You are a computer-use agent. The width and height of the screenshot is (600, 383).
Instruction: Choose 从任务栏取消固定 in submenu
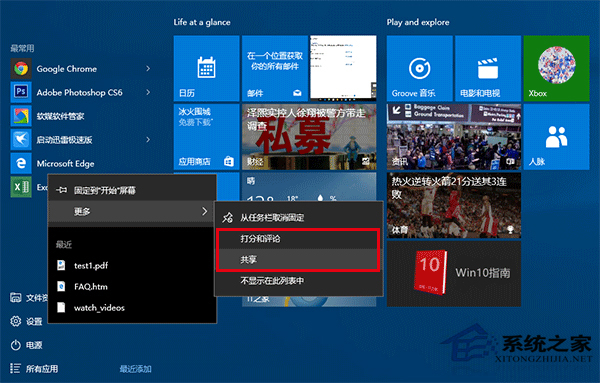298,218
